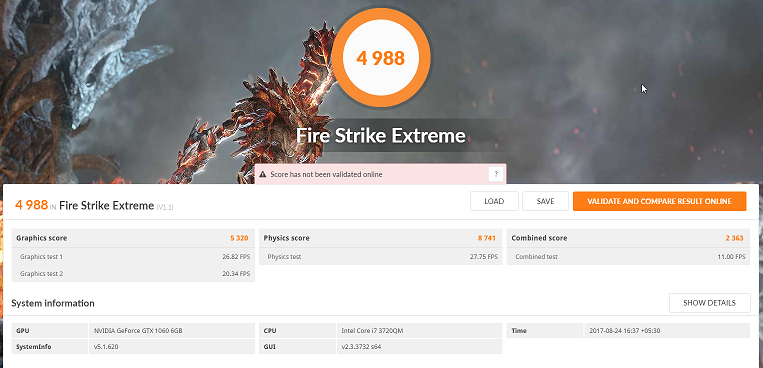Click the orange score circle showing 4 988

[x=381, y=58]
